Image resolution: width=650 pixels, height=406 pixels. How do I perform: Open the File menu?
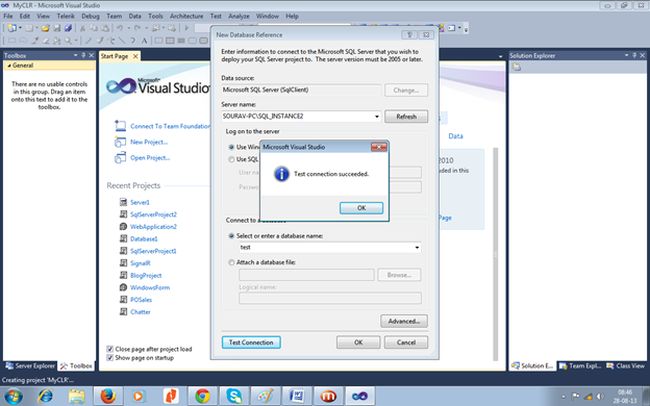[x=8, y=16]
